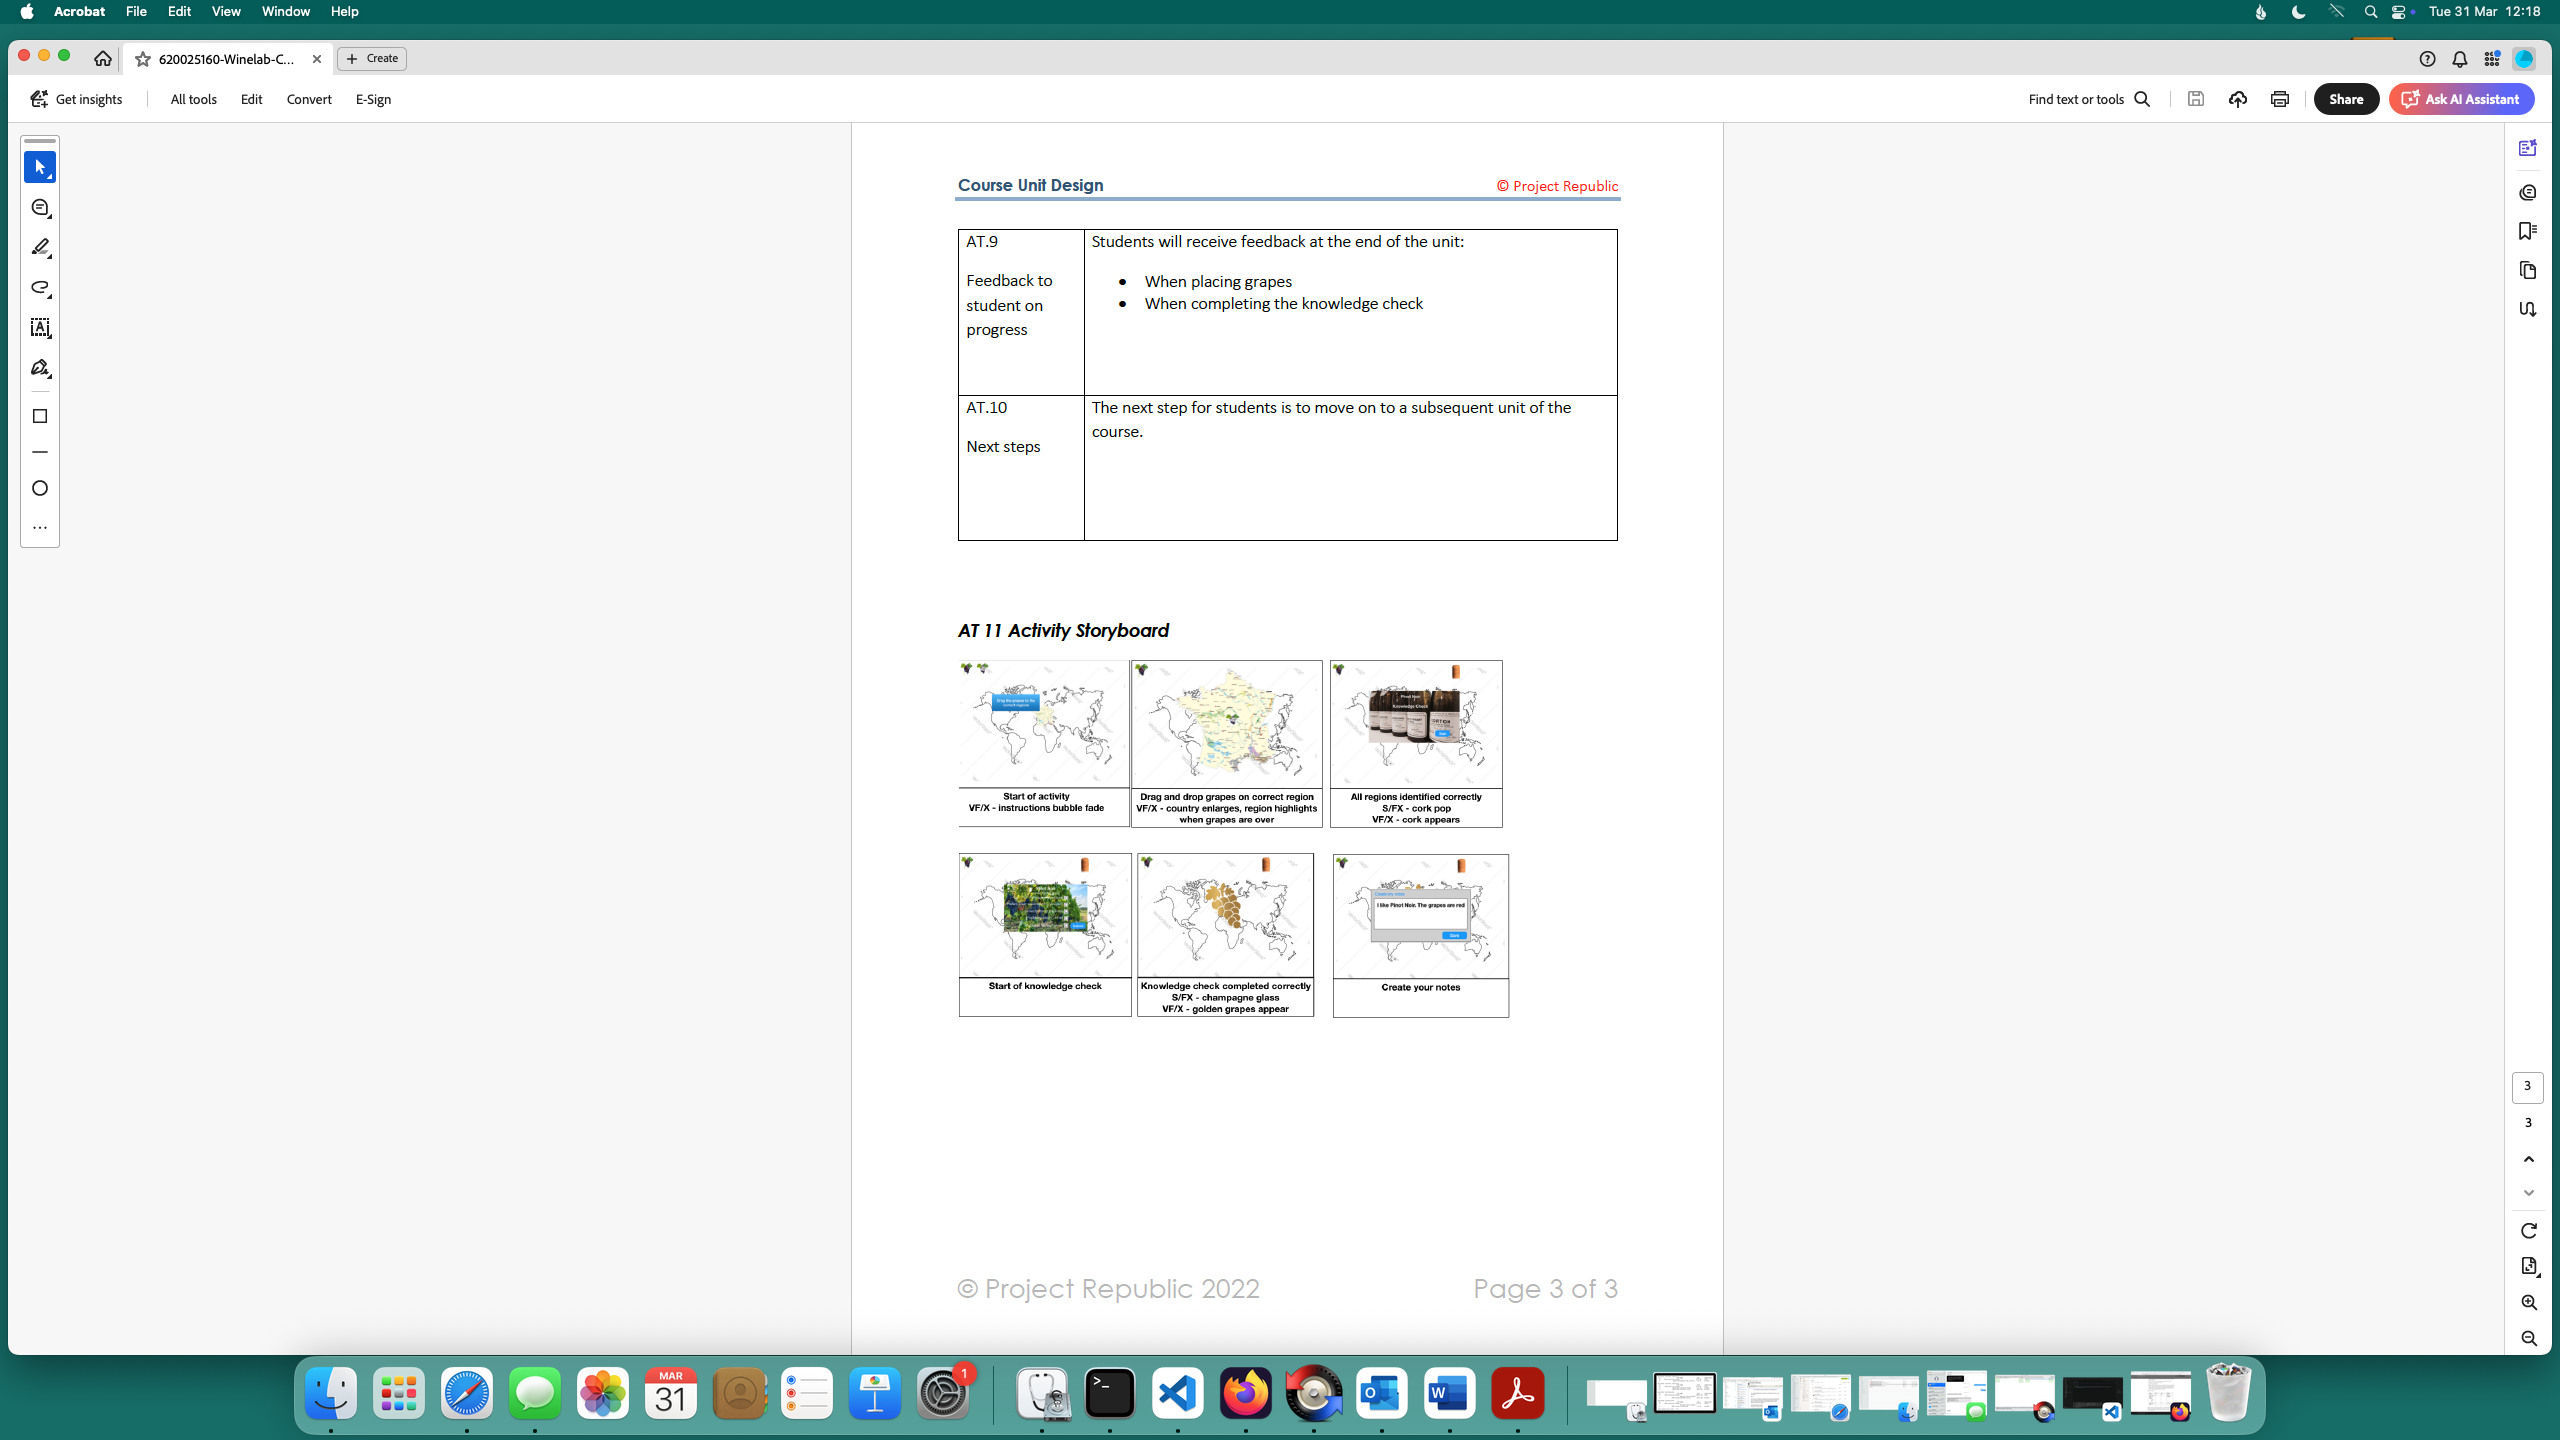Expand more tools ellipsis in toolbar
Screen dimensions: 2560x1440
tap(40, 527)
